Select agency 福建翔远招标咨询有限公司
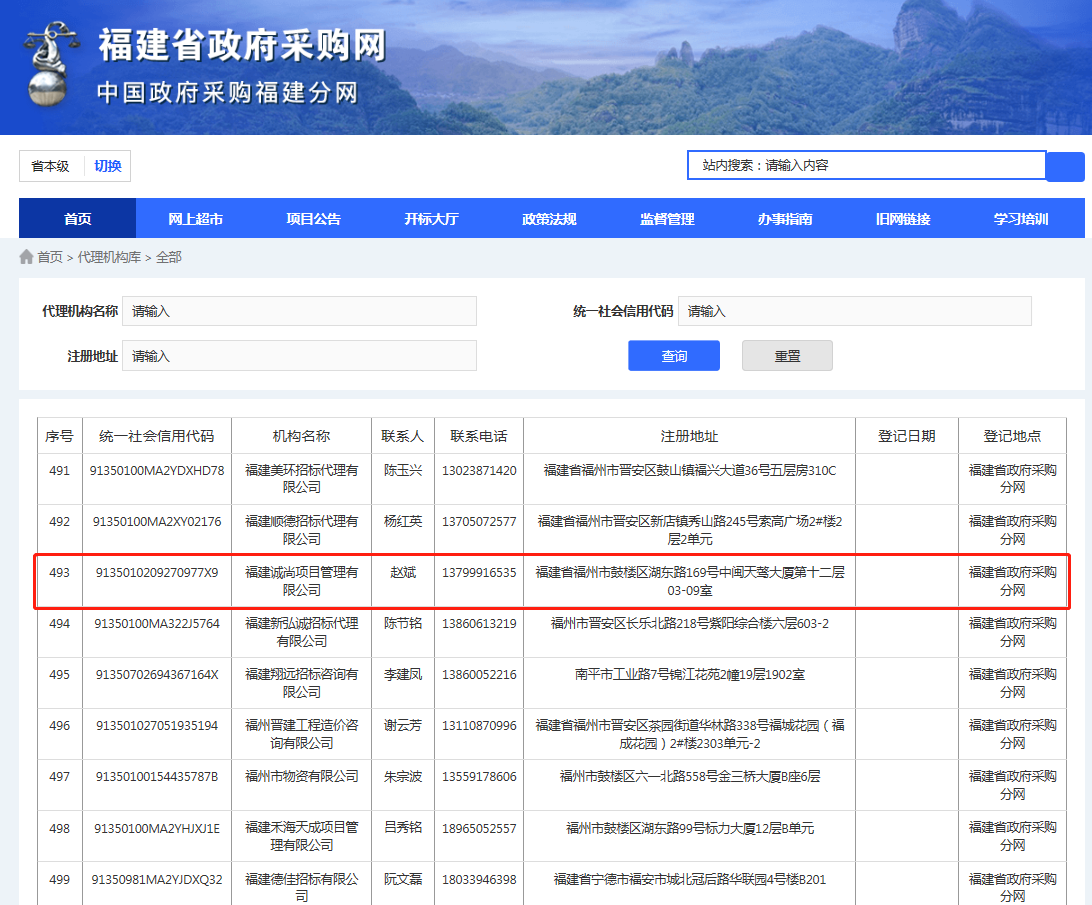 [302, 683]
